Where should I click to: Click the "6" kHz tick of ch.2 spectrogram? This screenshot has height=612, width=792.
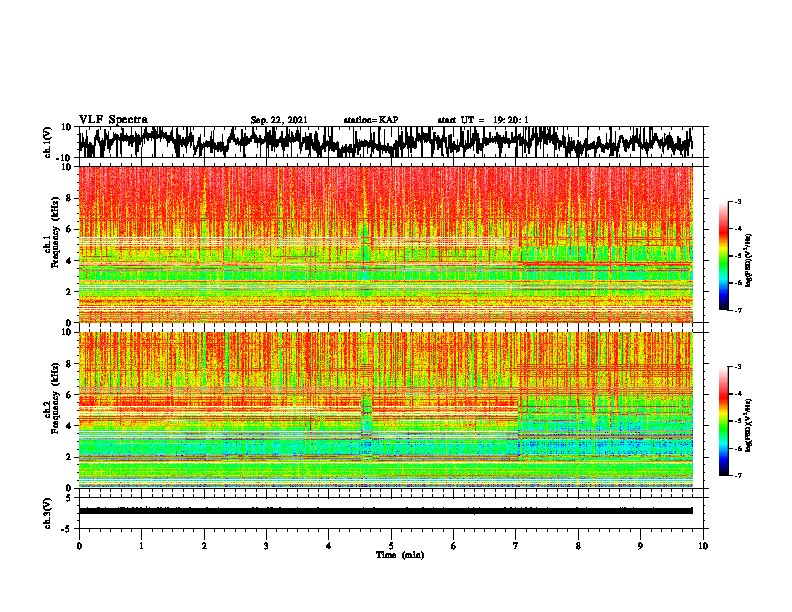[x=68, y=395]
